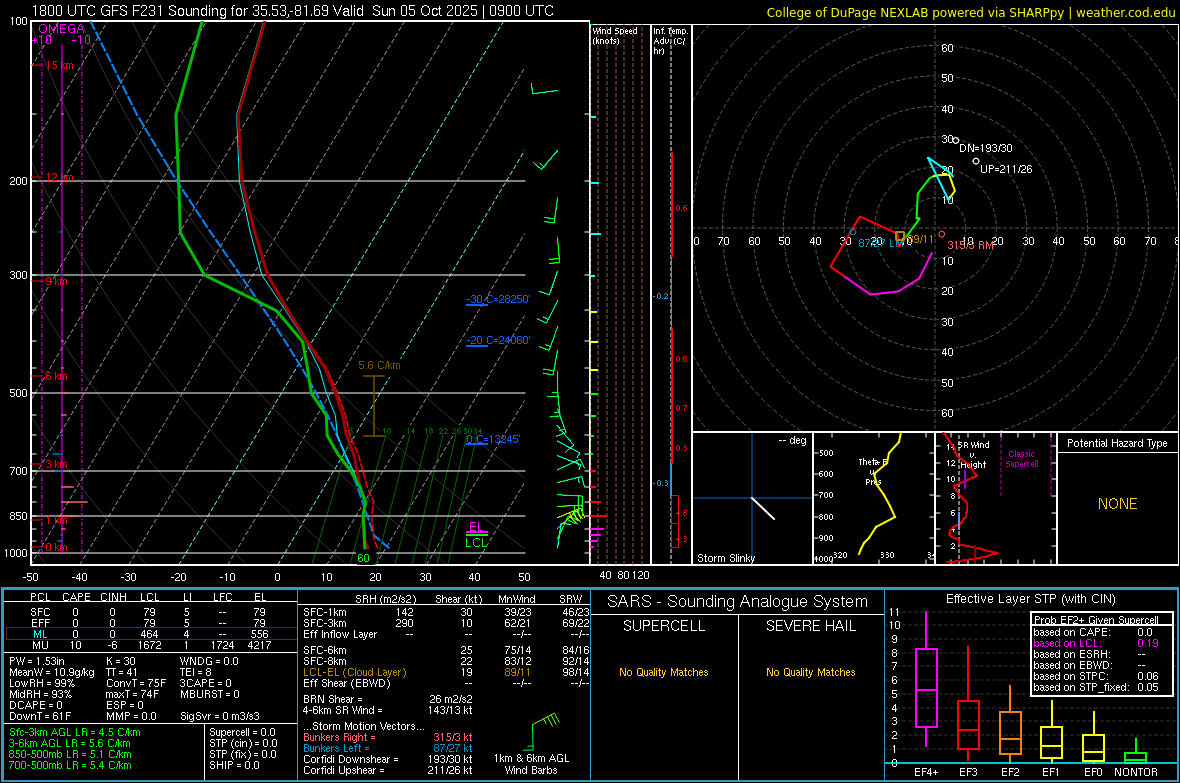Click the white Storm Slinky line
This screenshot has height=783, width=1180.
click(x=763, y=508)
